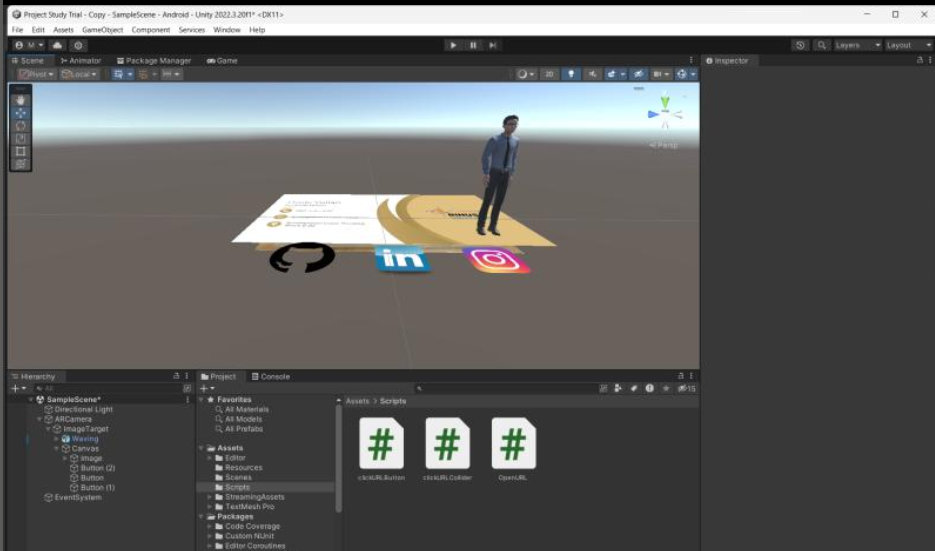Select Waving object in Hierarchy

coord(85,439)
